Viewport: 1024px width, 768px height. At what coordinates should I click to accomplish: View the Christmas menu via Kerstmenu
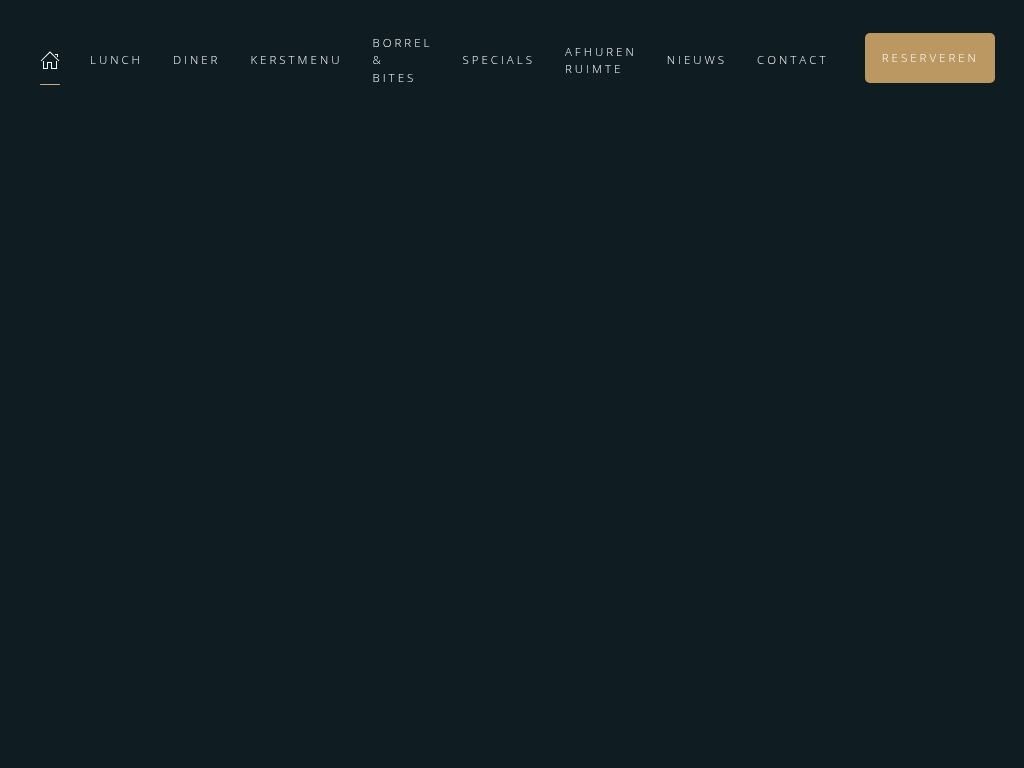tap(296, 60)
